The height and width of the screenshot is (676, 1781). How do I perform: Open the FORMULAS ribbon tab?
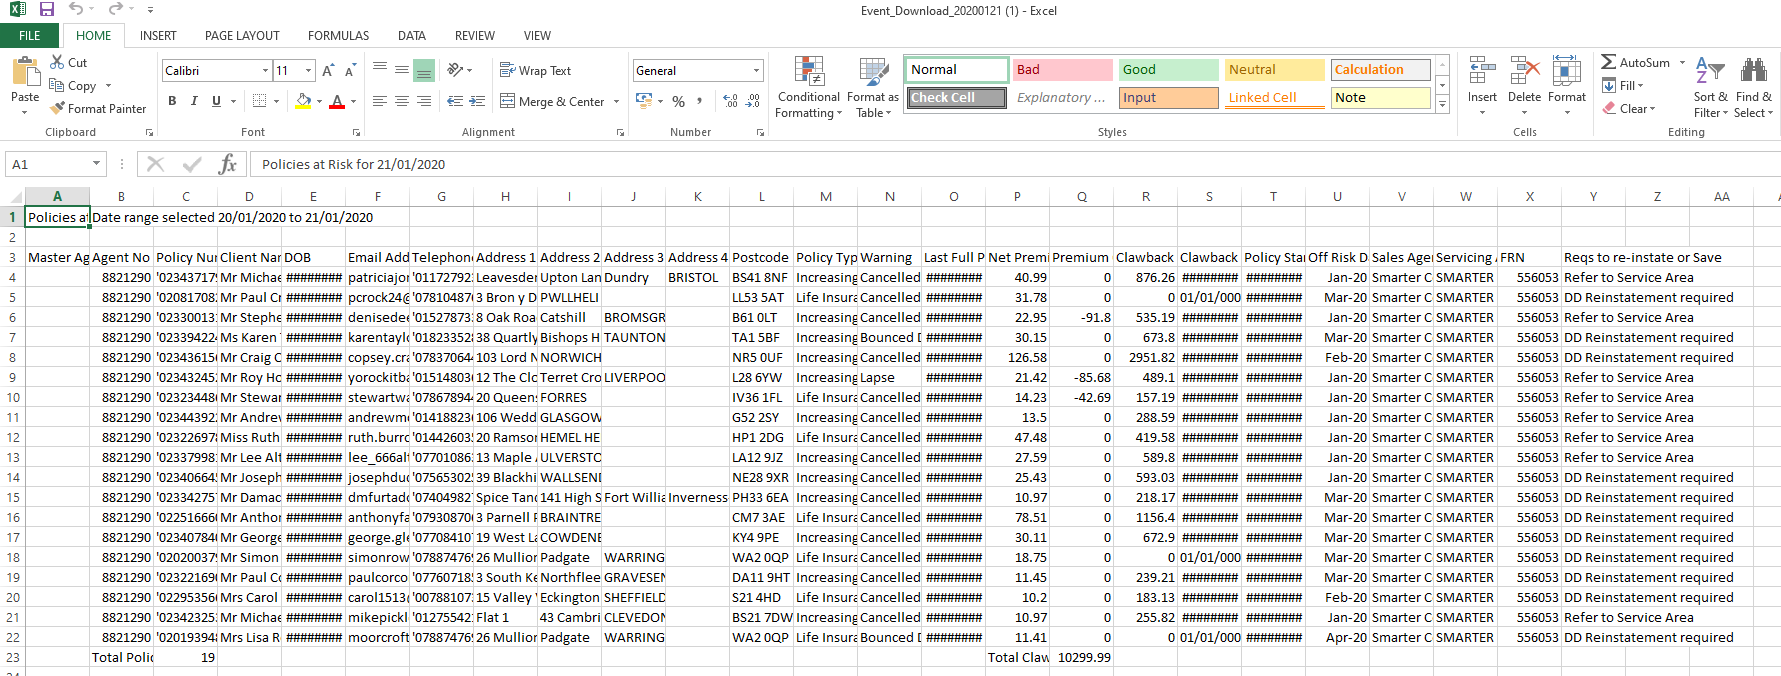(338, 35)
